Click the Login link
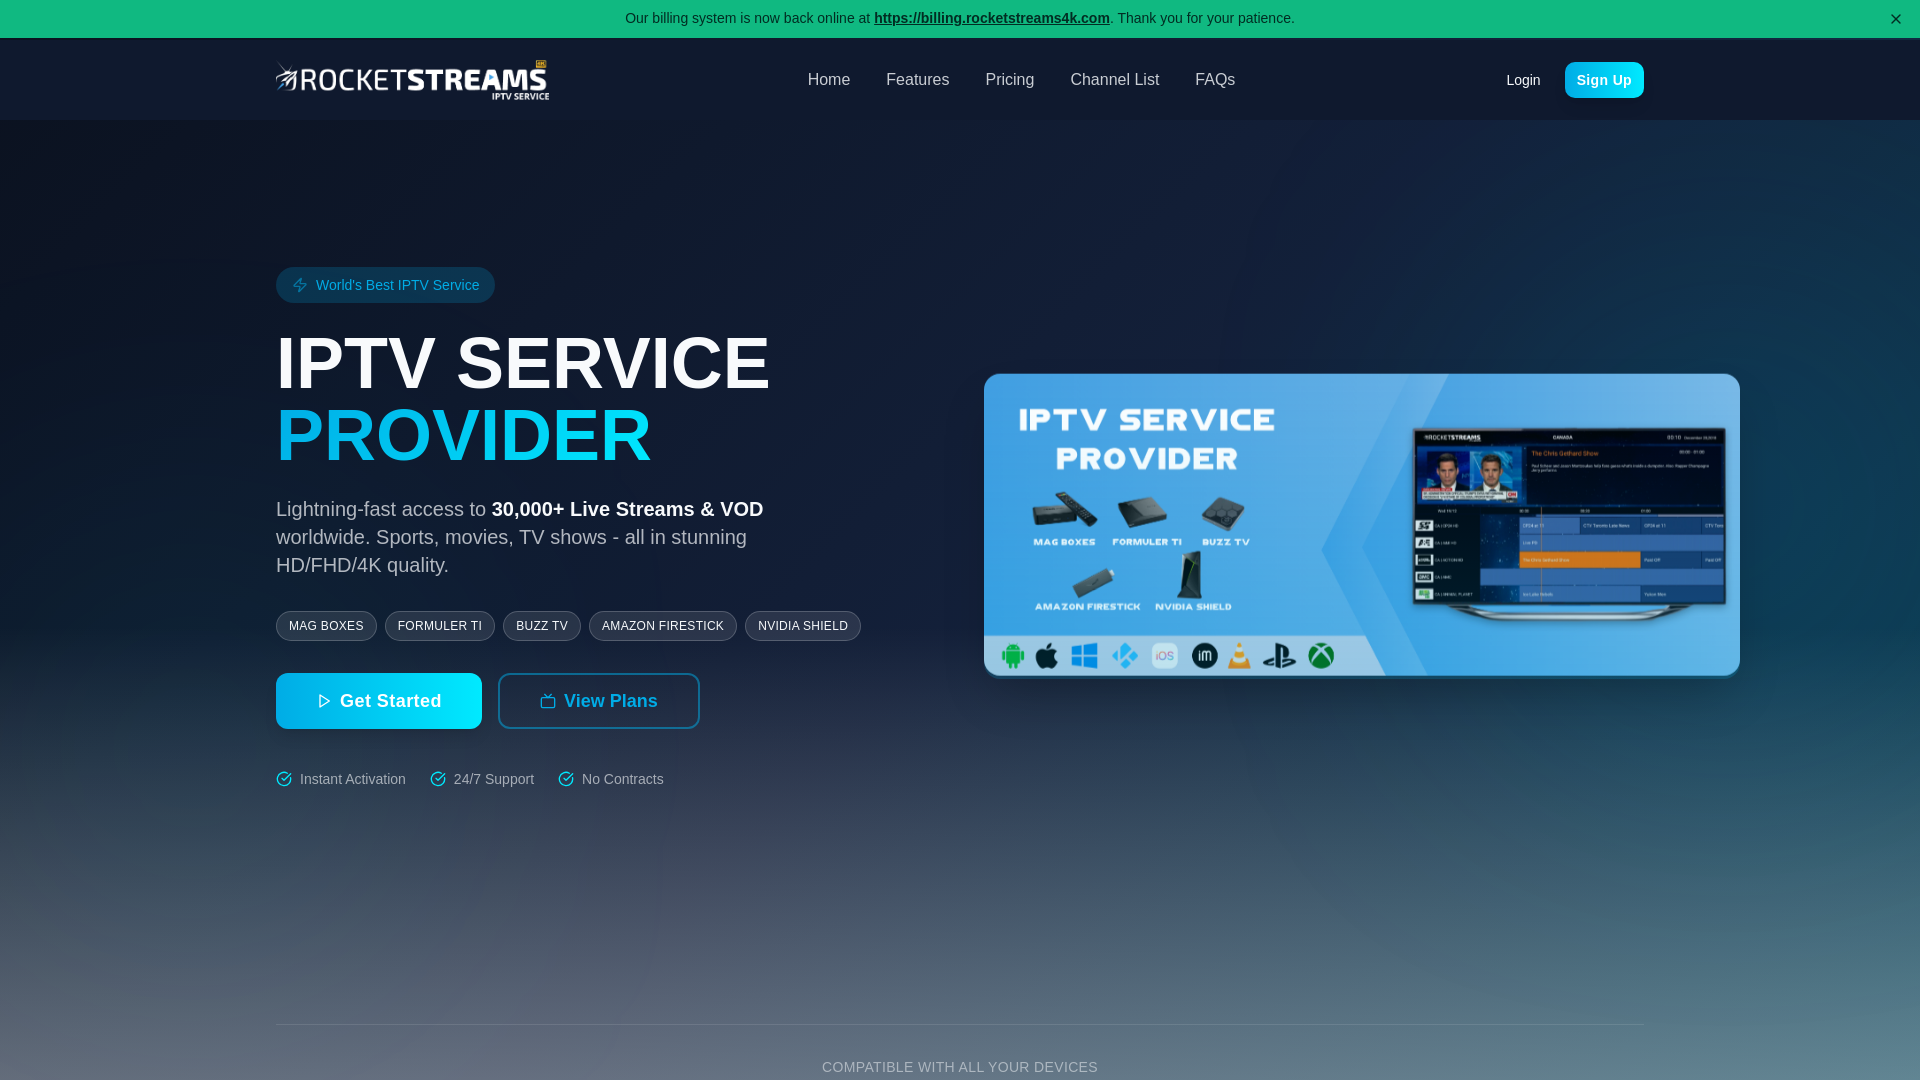Viewport: 1920px width, 1080px height. (1522, 80)
